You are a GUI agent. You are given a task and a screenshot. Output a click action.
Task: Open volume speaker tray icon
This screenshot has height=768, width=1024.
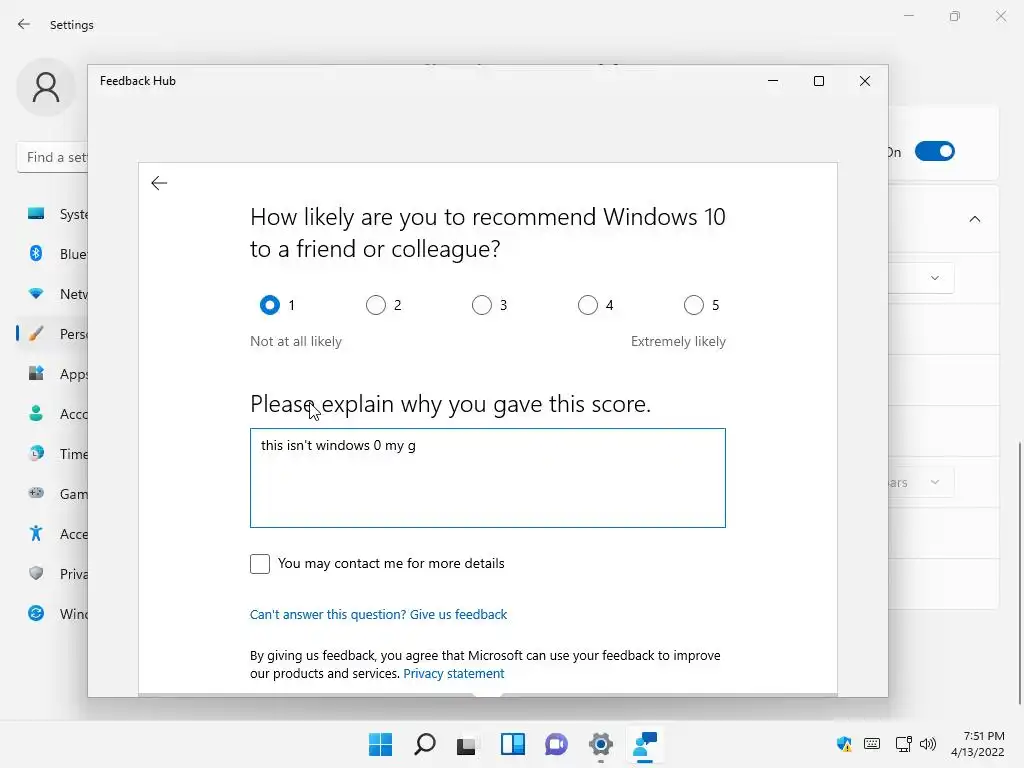927,744
